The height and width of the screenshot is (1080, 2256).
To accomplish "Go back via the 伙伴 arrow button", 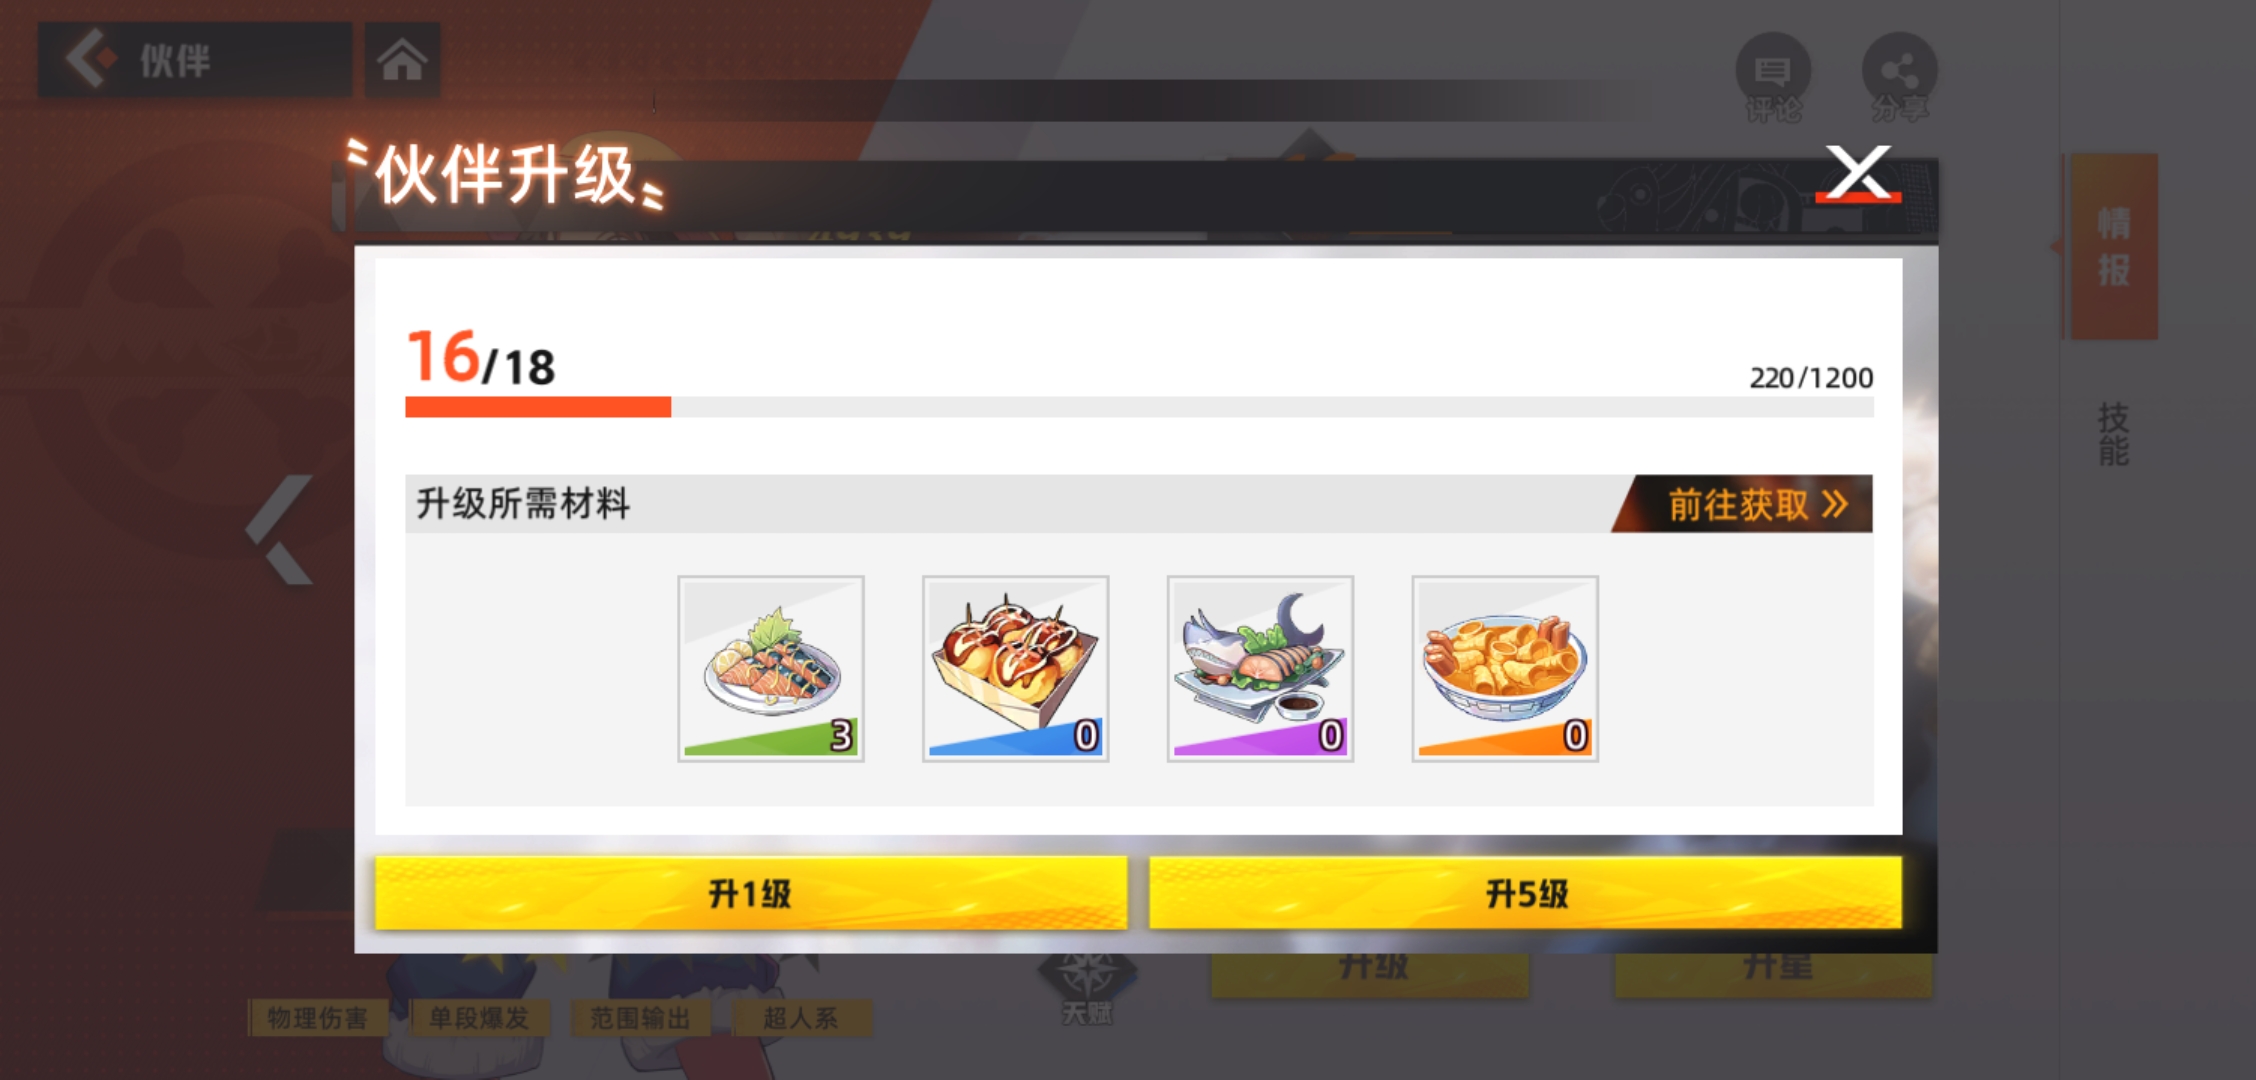I will click(x=195, y=60).
